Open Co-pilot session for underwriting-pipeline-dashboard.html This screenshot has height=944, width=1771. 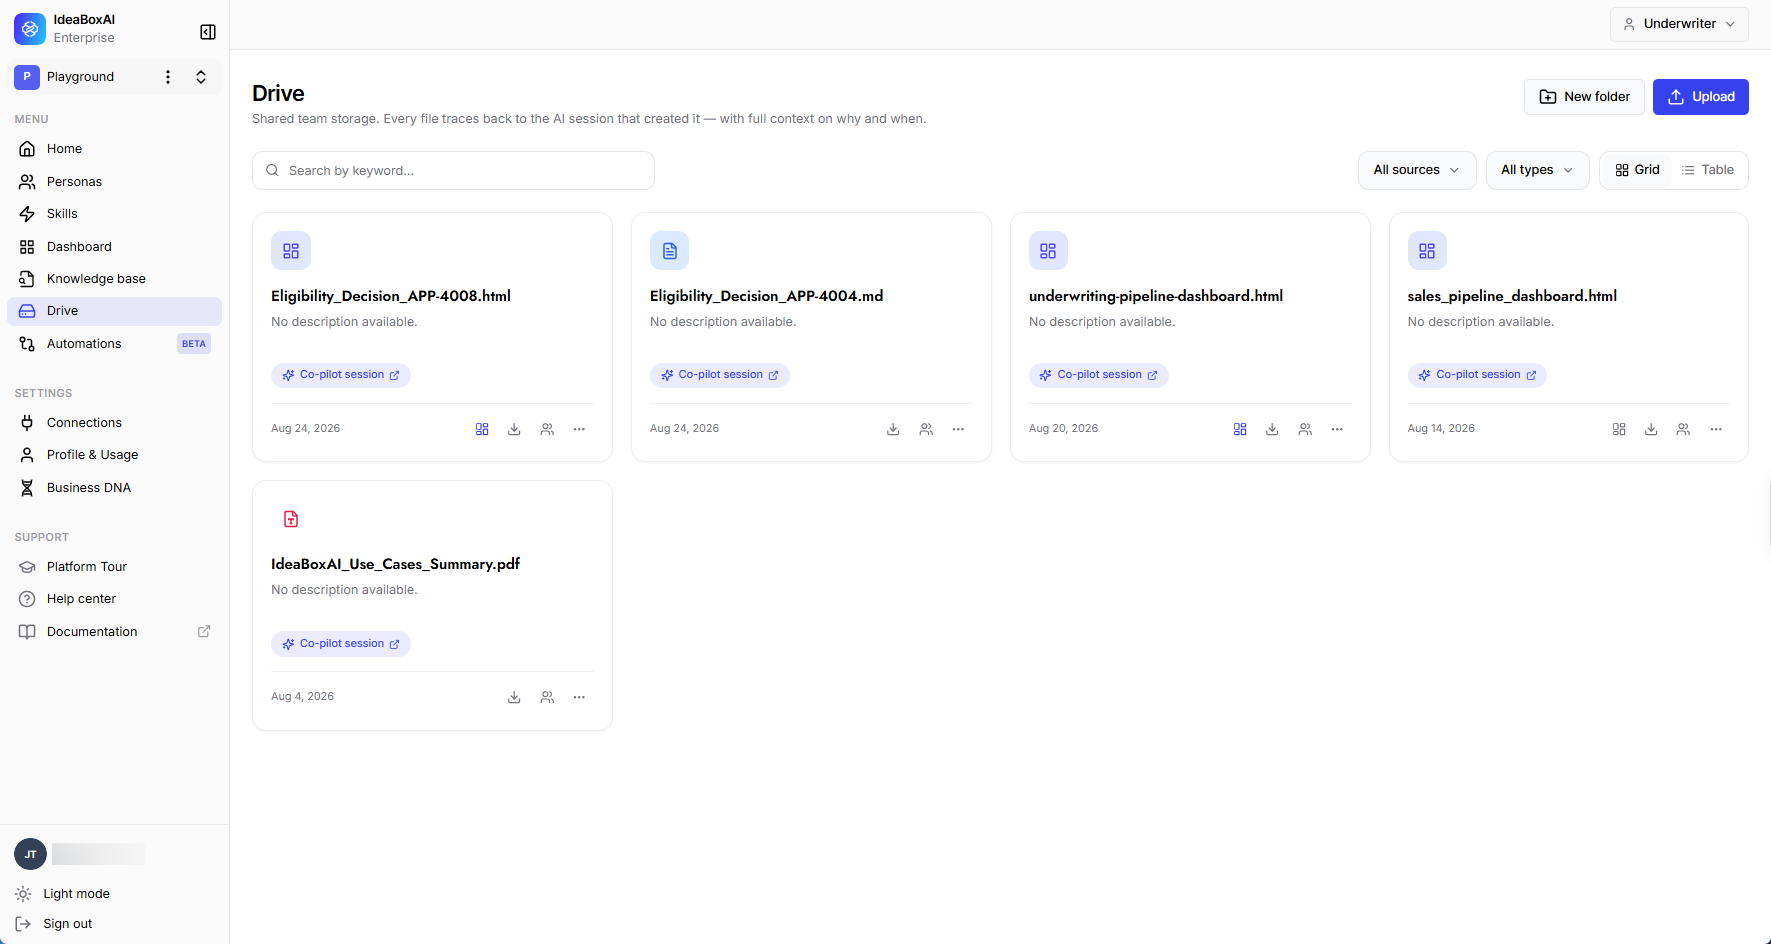[1099, 375]
